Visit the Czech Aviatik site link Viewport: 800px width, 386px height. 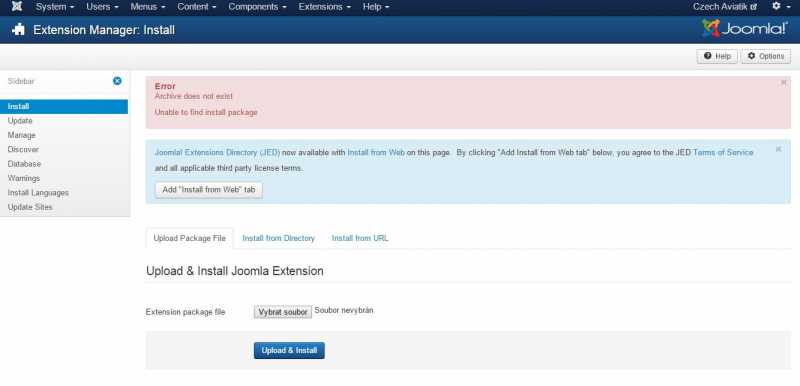tap(724, 7)
